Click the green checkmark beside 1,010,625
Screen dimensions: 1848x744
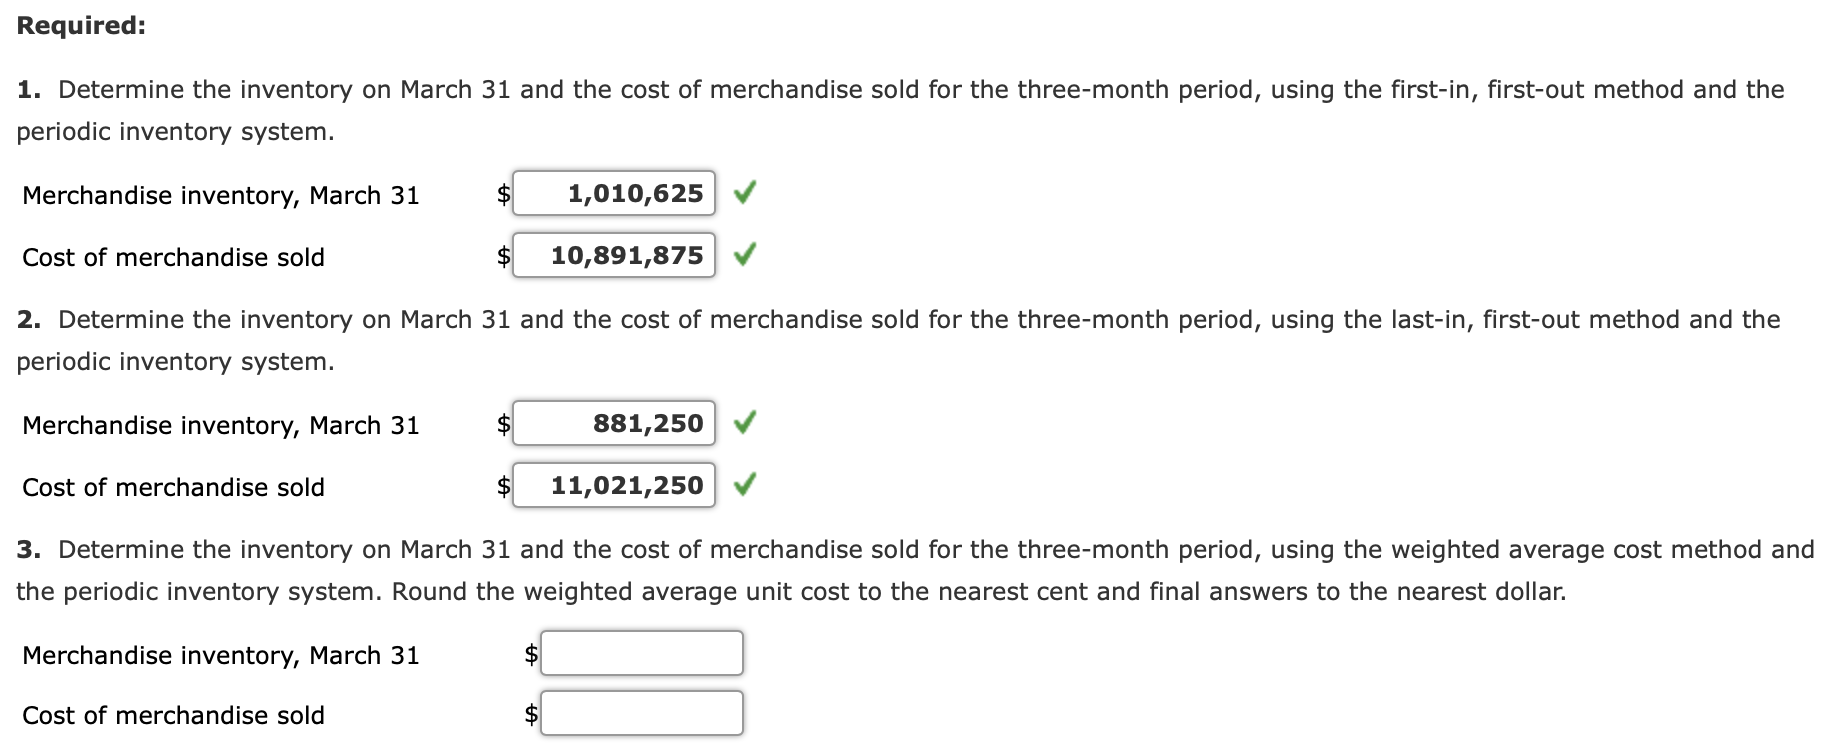(748, 194)
